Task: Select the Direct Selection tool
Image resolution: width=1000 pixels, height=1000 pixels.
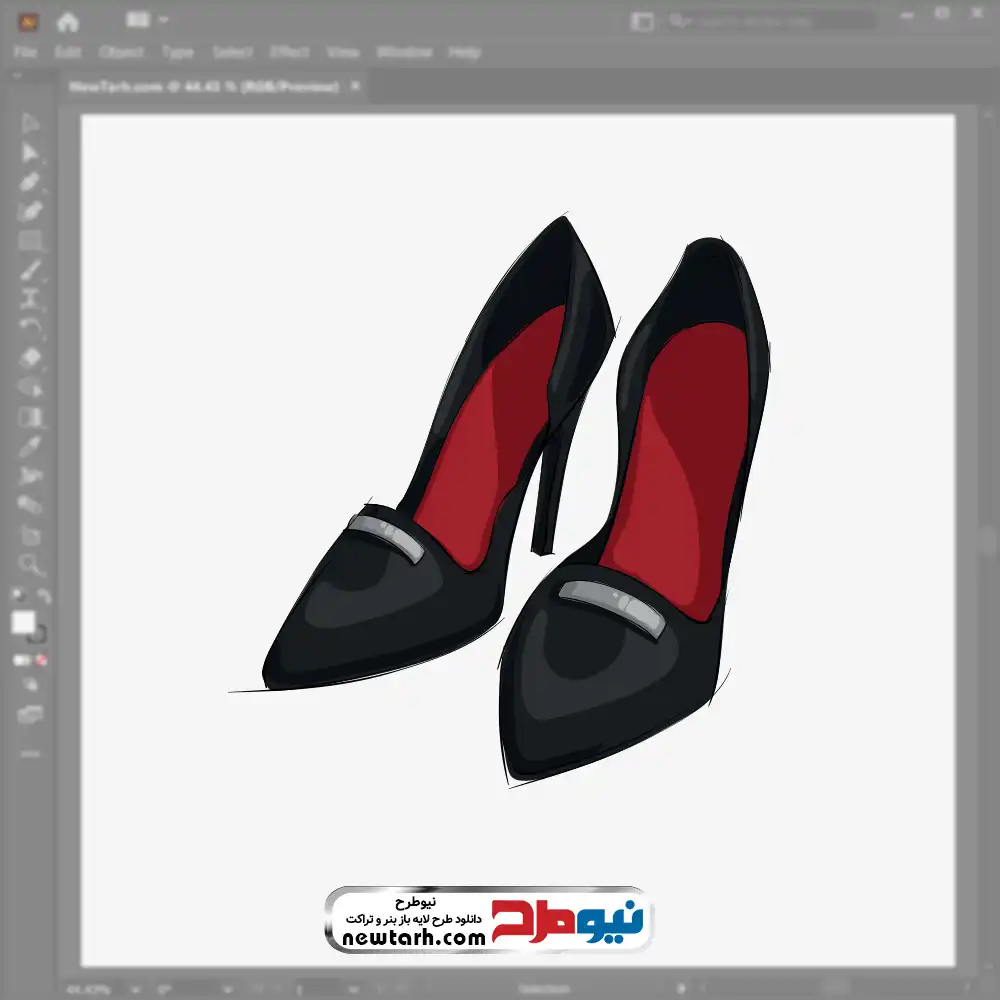Action: click(x=30, y=153)
